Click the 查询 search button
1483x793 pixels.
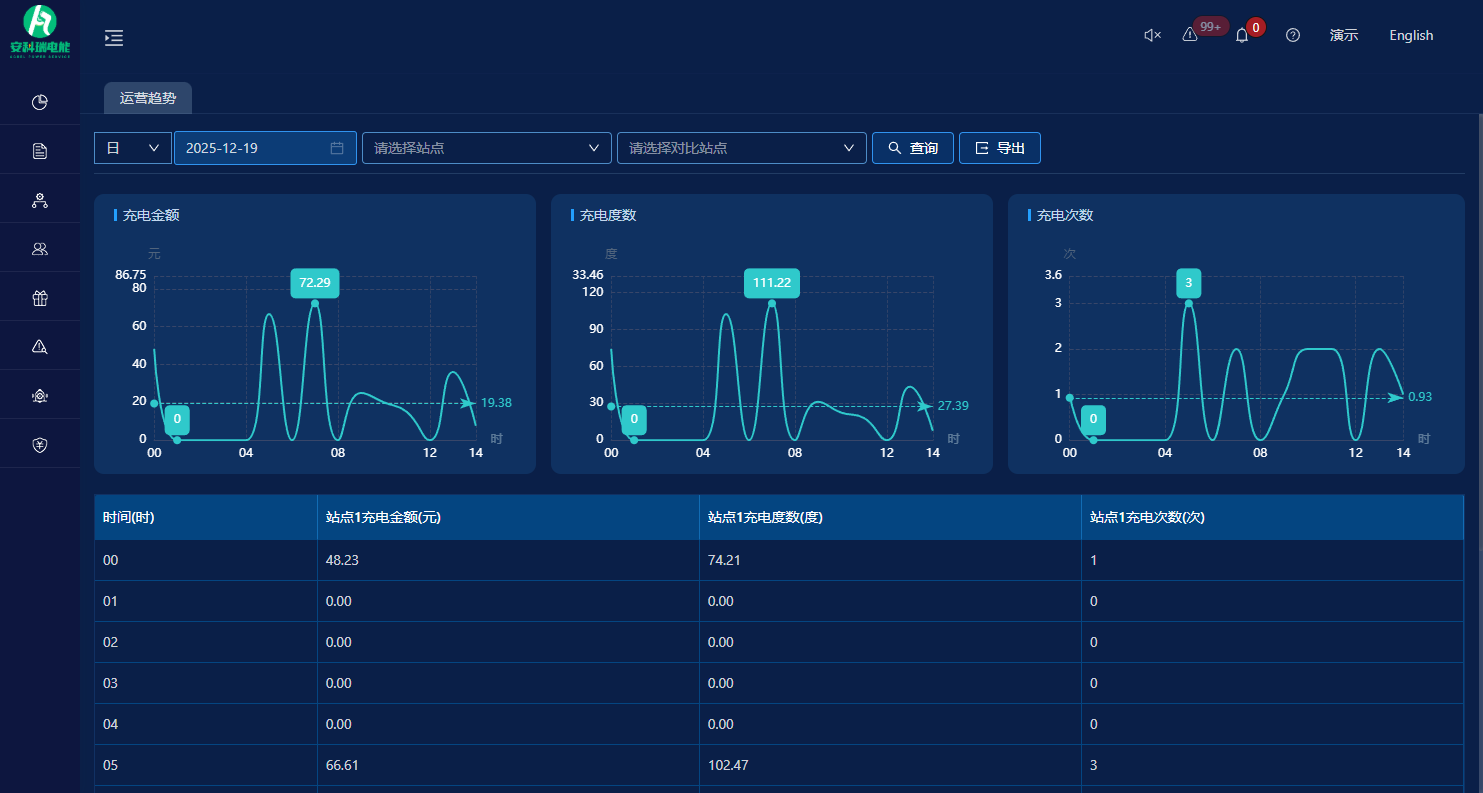[x=912, y=148]
